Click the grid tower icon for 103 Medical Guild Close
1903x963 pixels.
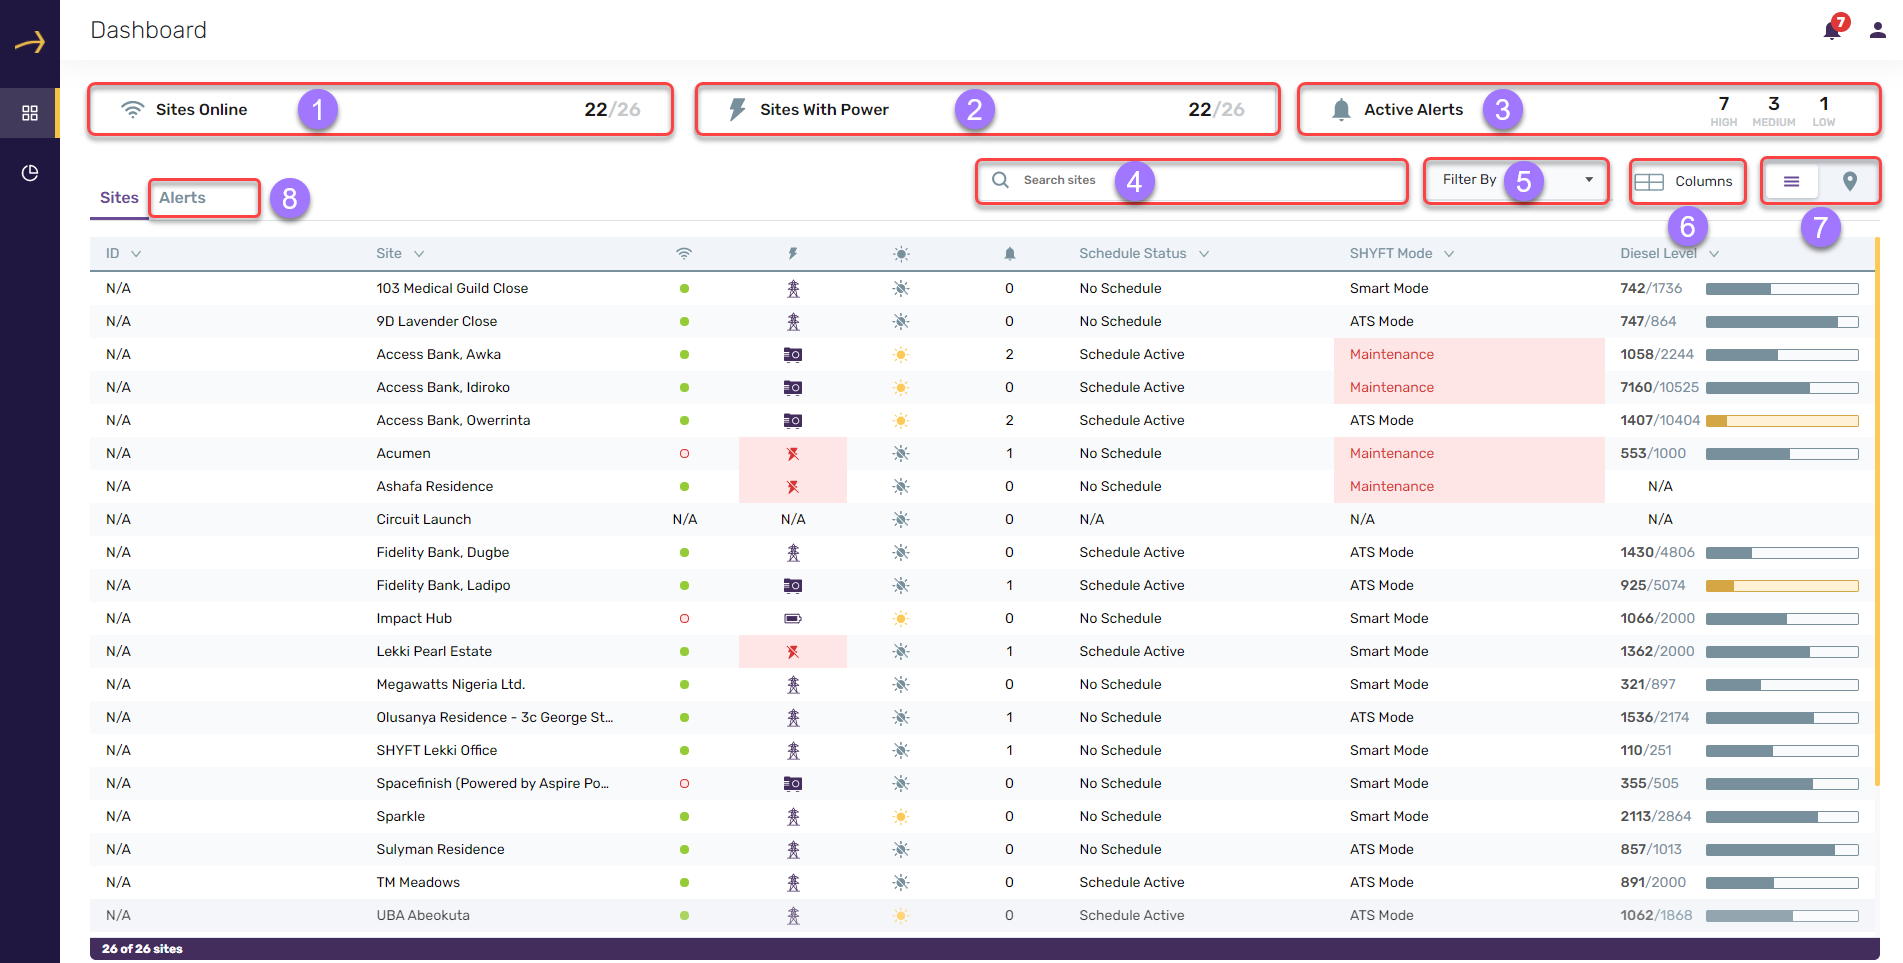(x=793, y=289)
